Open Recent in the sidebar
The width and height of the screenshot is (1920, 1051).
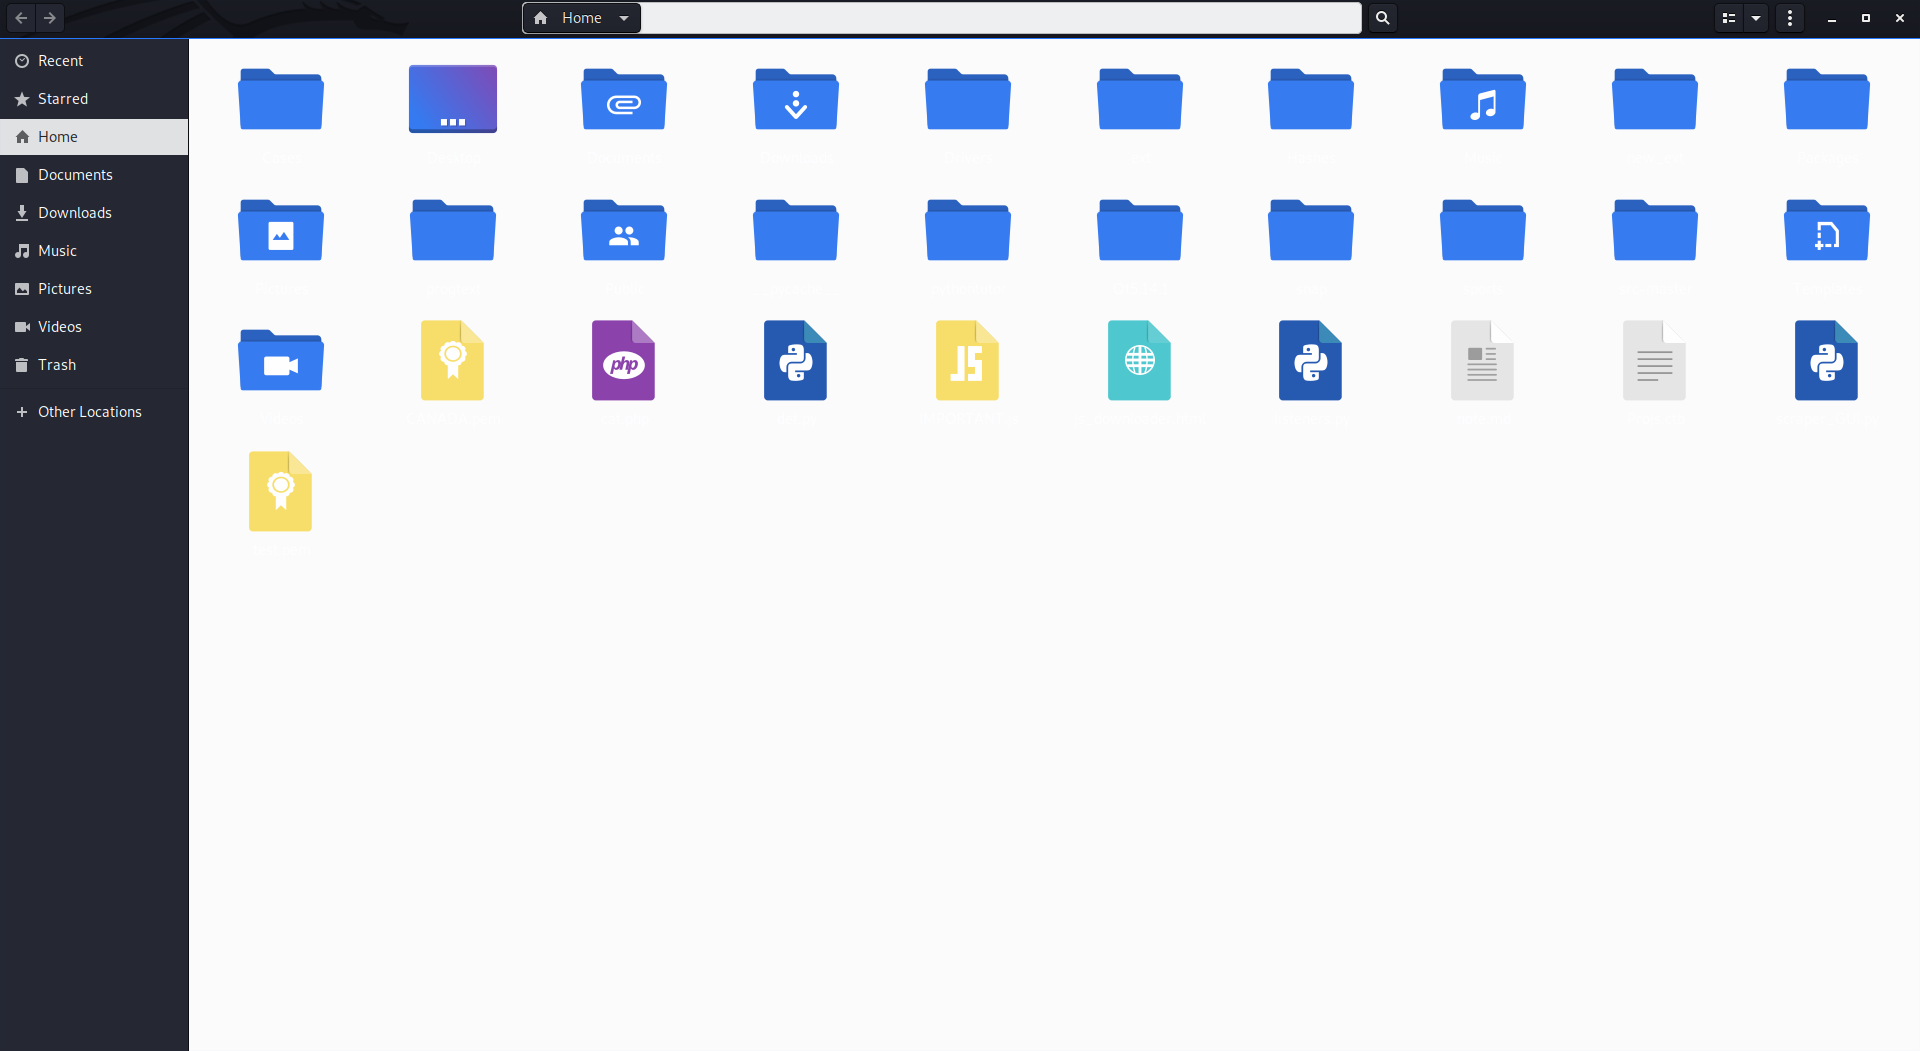point(60,61)
